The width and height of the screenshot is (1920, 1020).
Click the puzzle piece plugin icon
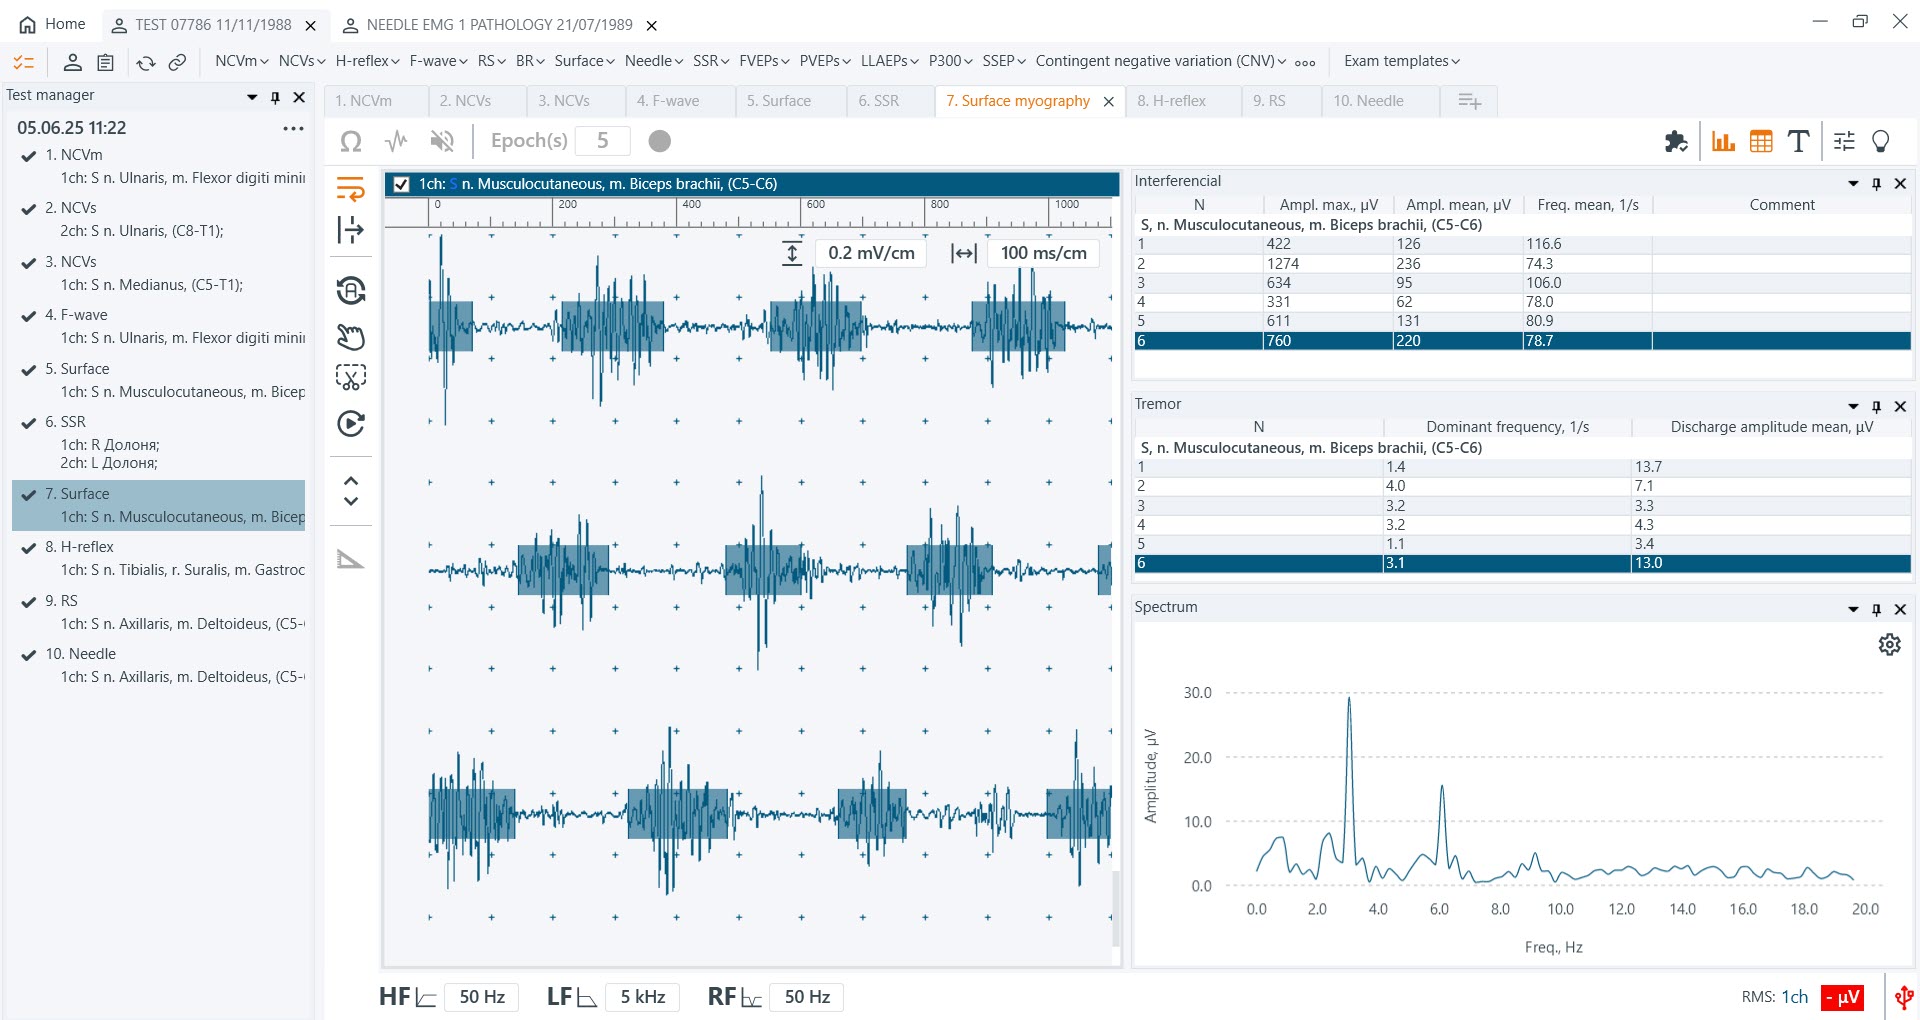(1676, 142)
